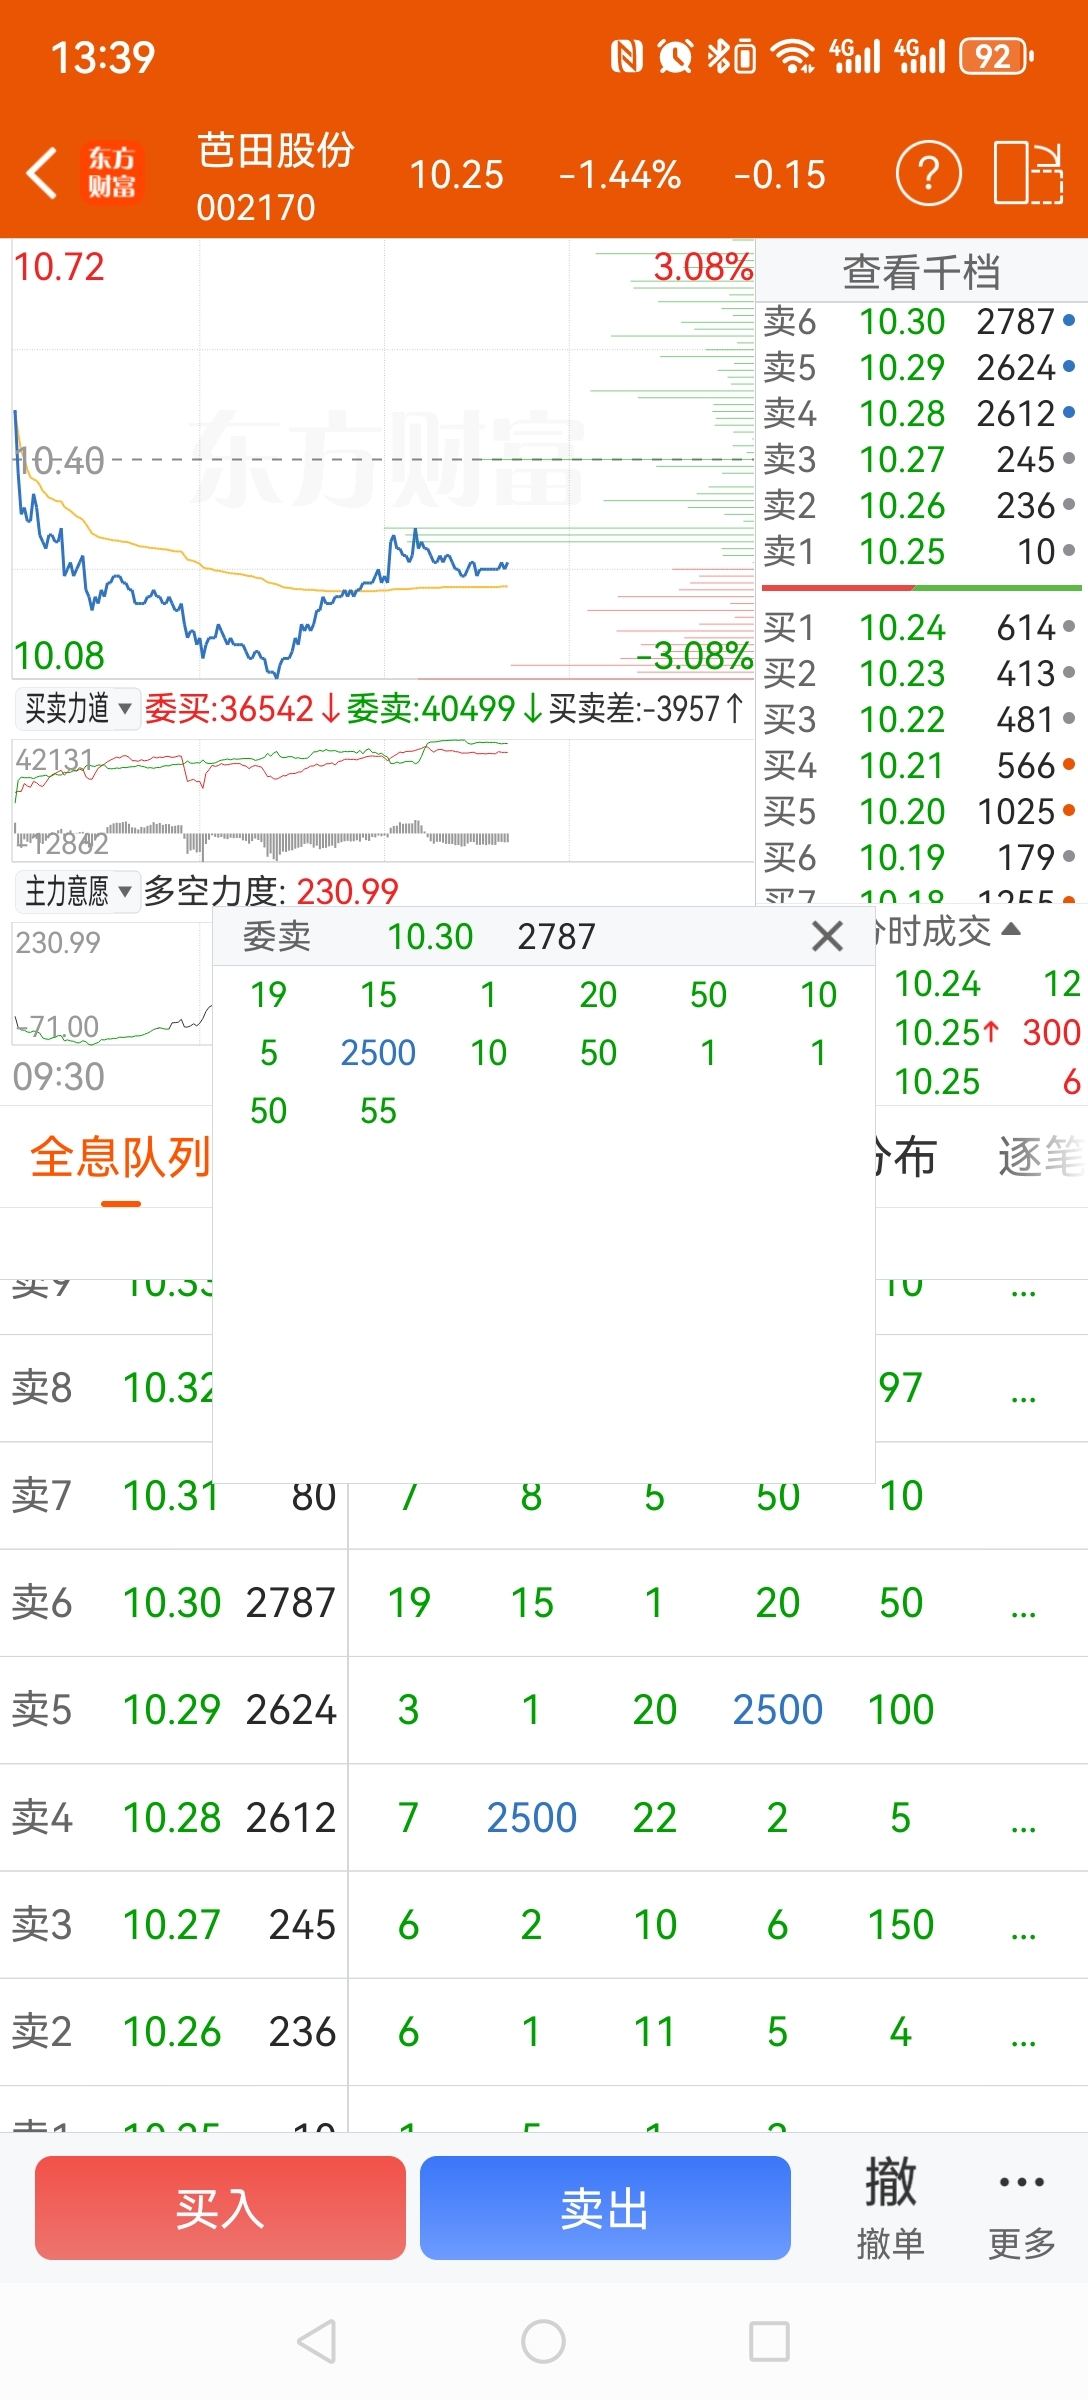Select 卖1 10.25 order book row

(920, 551)
